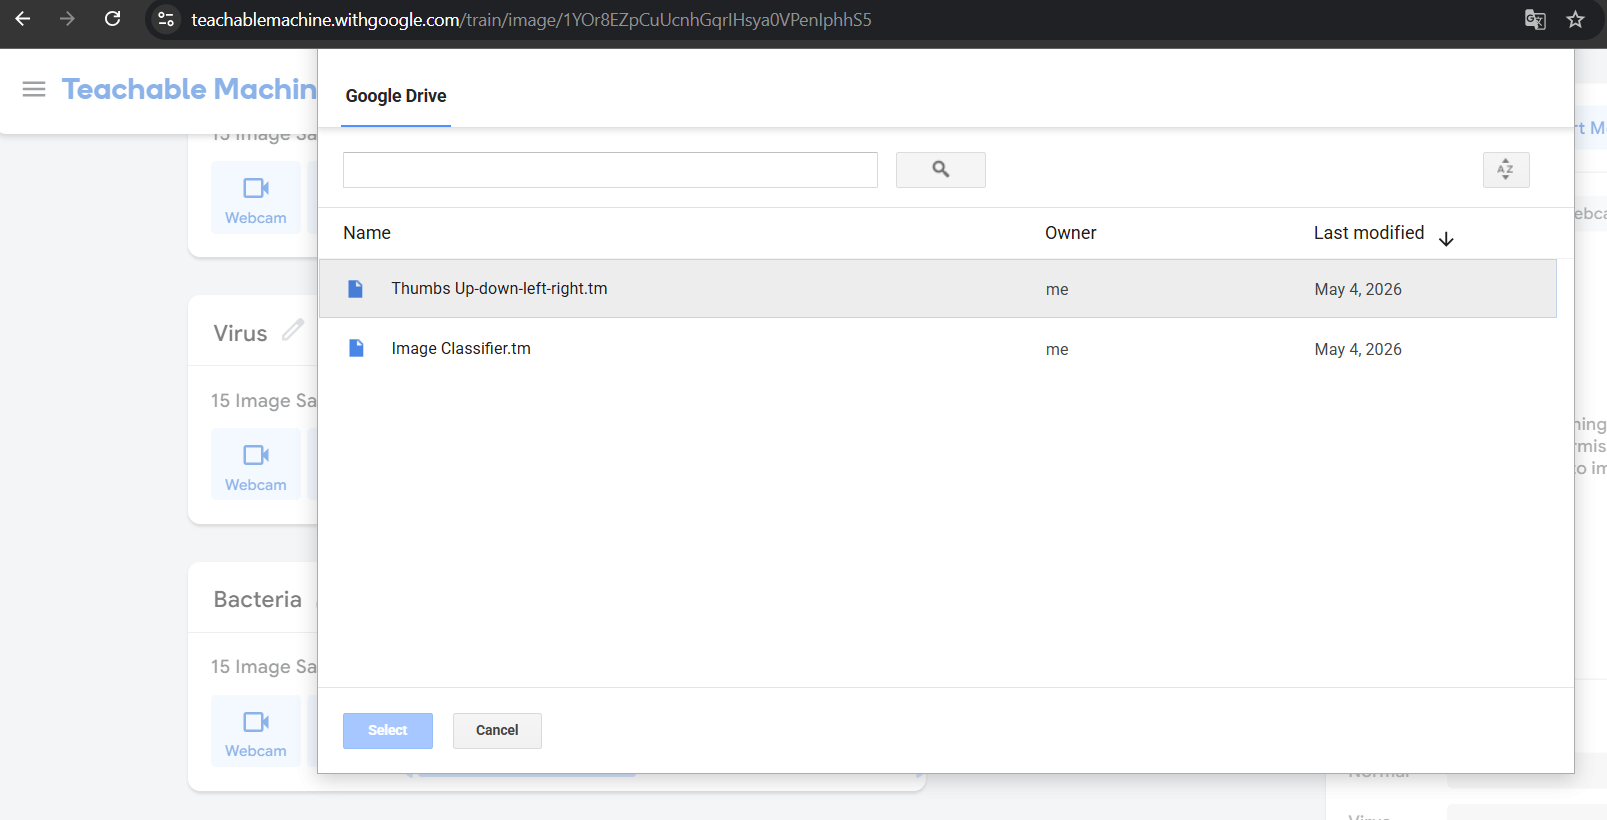This screenshot has width=1607, height=820.
Task: Click the file icon for Image Classifier.tm
Action: point(356,348)
